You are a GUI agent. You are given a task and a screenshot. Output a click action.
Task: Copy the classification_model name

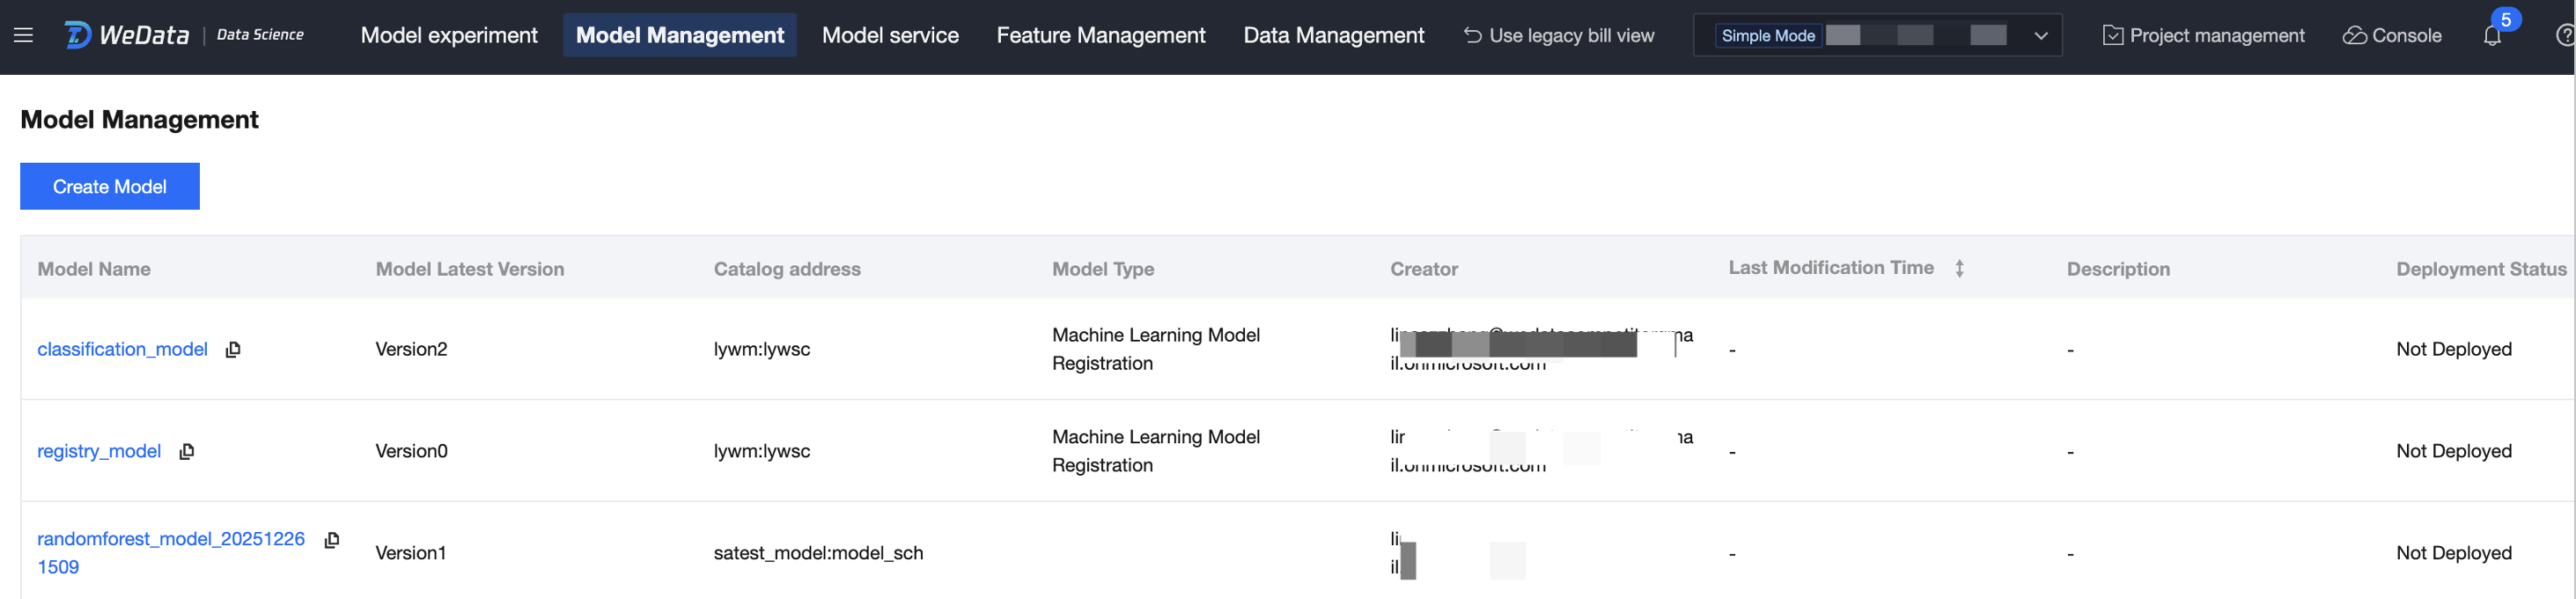pos(233,349)
